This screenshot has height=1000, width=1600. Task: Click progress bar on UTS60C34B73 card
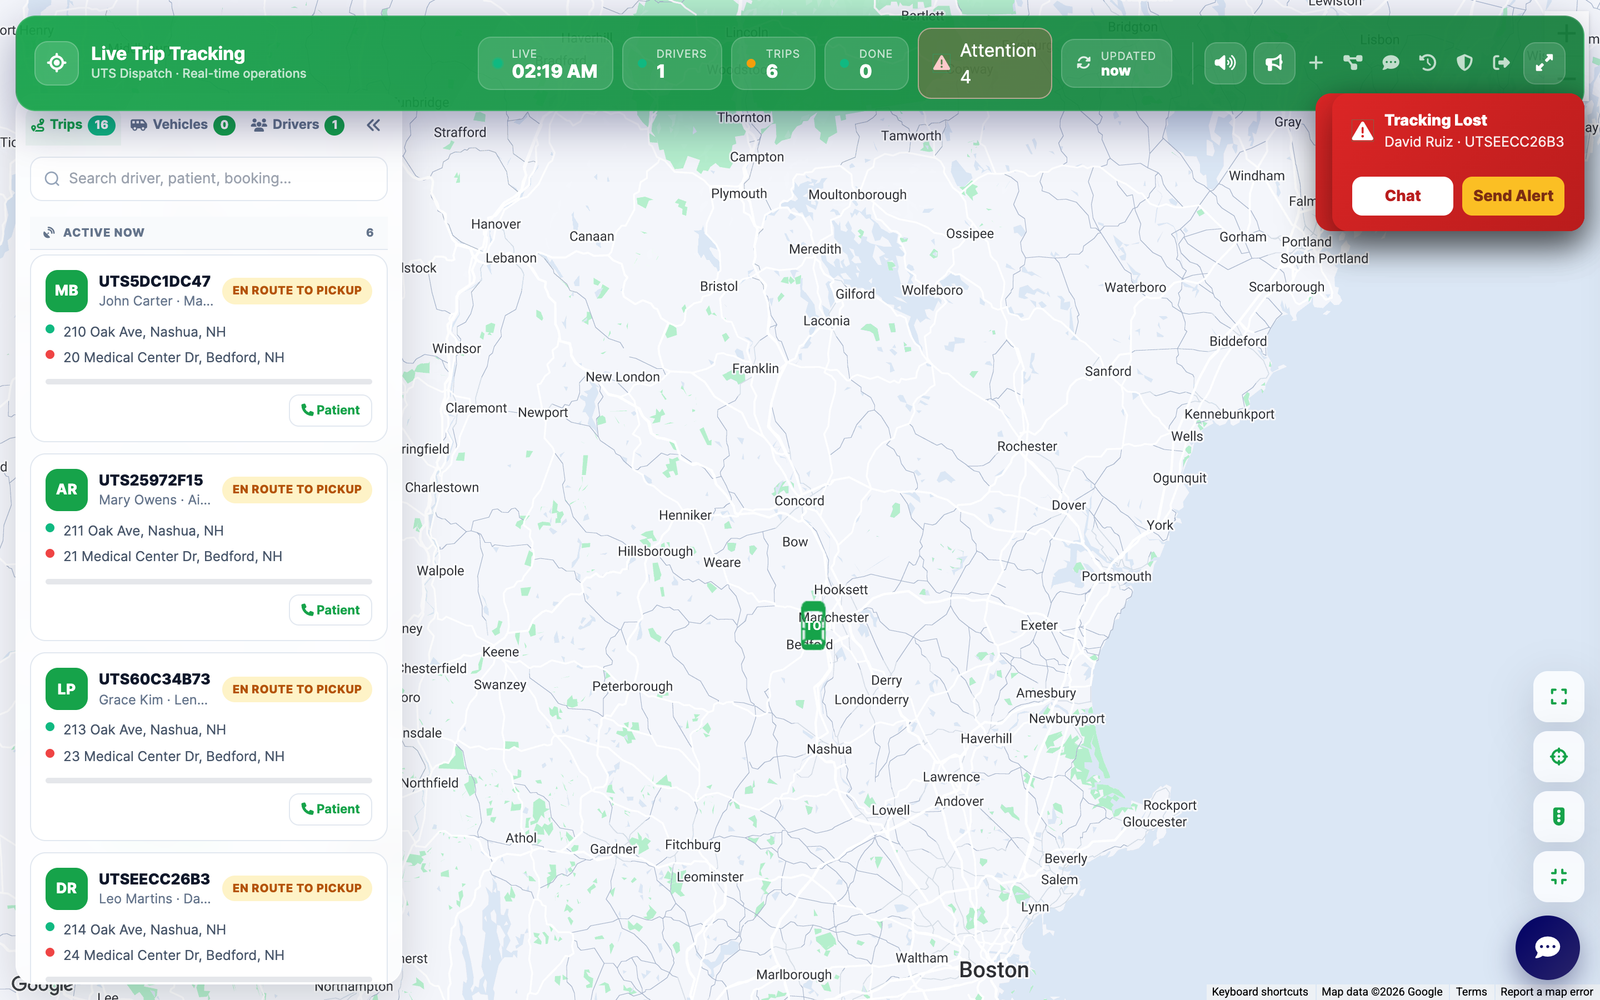[209, 780]
